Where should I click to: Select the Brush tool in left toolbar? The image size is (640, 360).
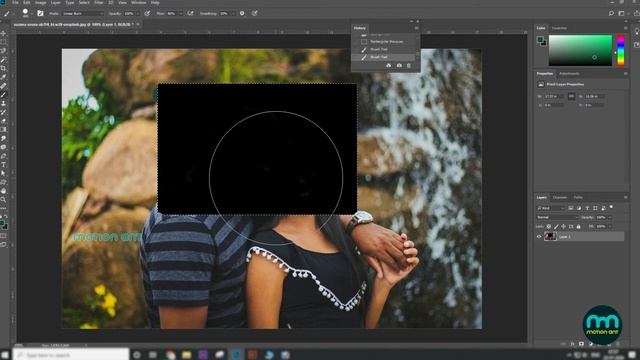point(3,95)
